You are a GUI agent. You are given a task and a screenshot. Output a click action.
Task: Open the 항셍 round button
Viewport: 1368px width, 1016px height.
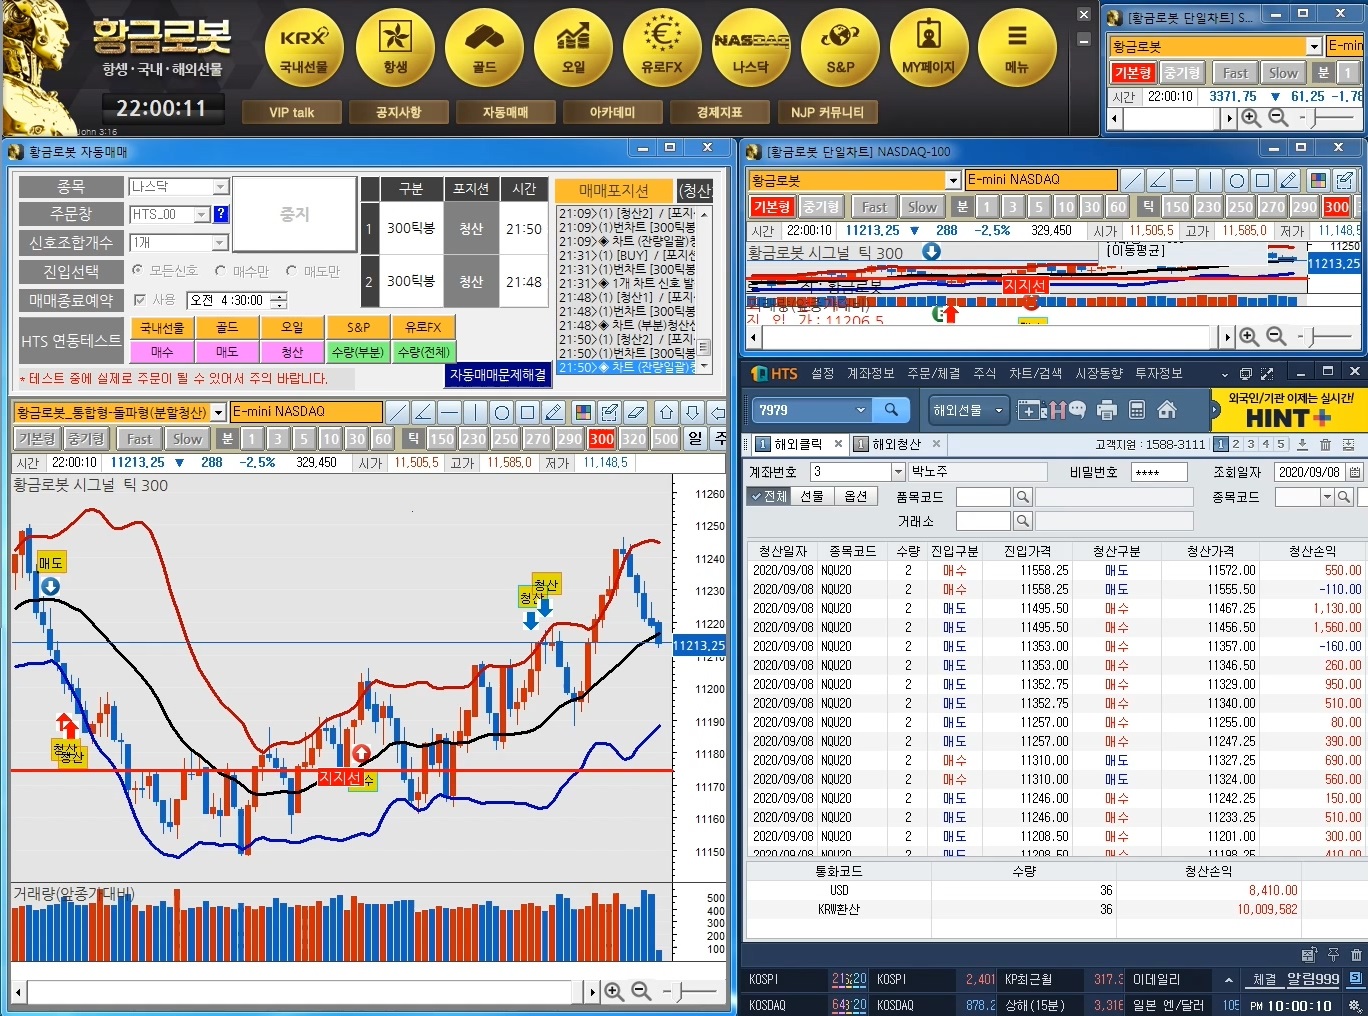[x=395, y=46]
